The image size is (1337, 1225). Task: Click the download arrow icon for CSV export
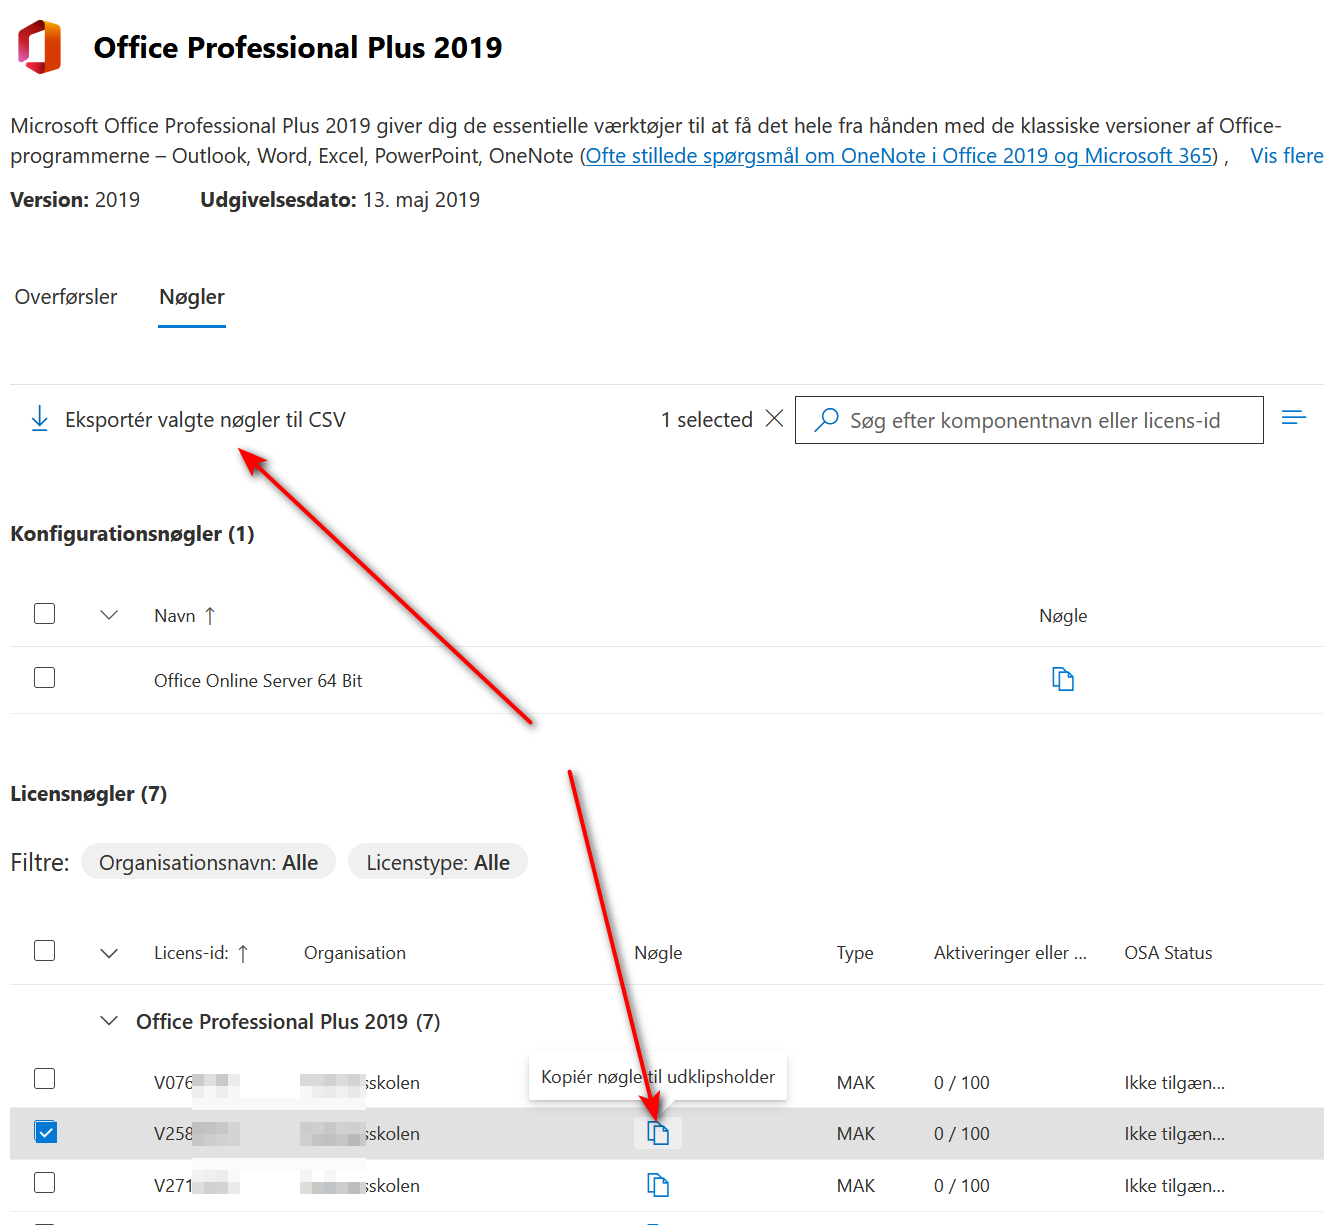point(39,419)
